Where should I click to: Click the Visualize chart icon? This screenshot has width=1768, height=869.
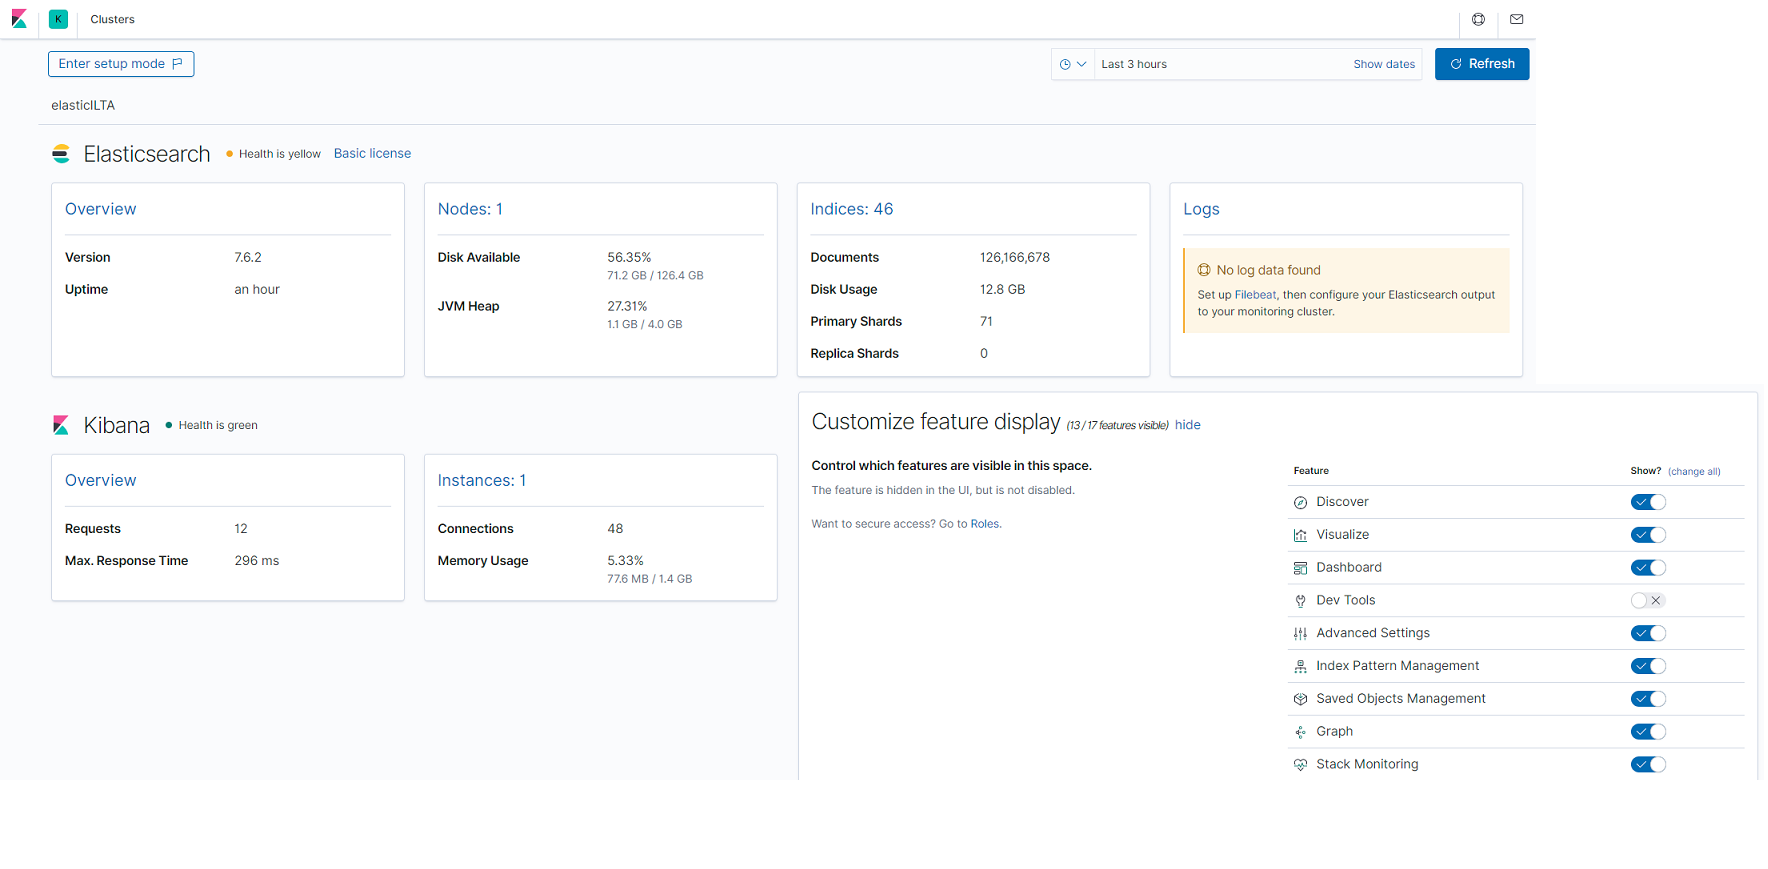(1300, 536)
